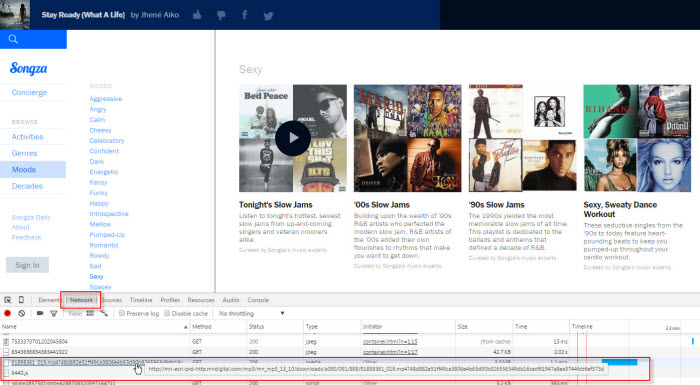700x385 pixels.
Task: Click jpeg file icon for 753337070120204​5804
Action: tap(6, 342)
